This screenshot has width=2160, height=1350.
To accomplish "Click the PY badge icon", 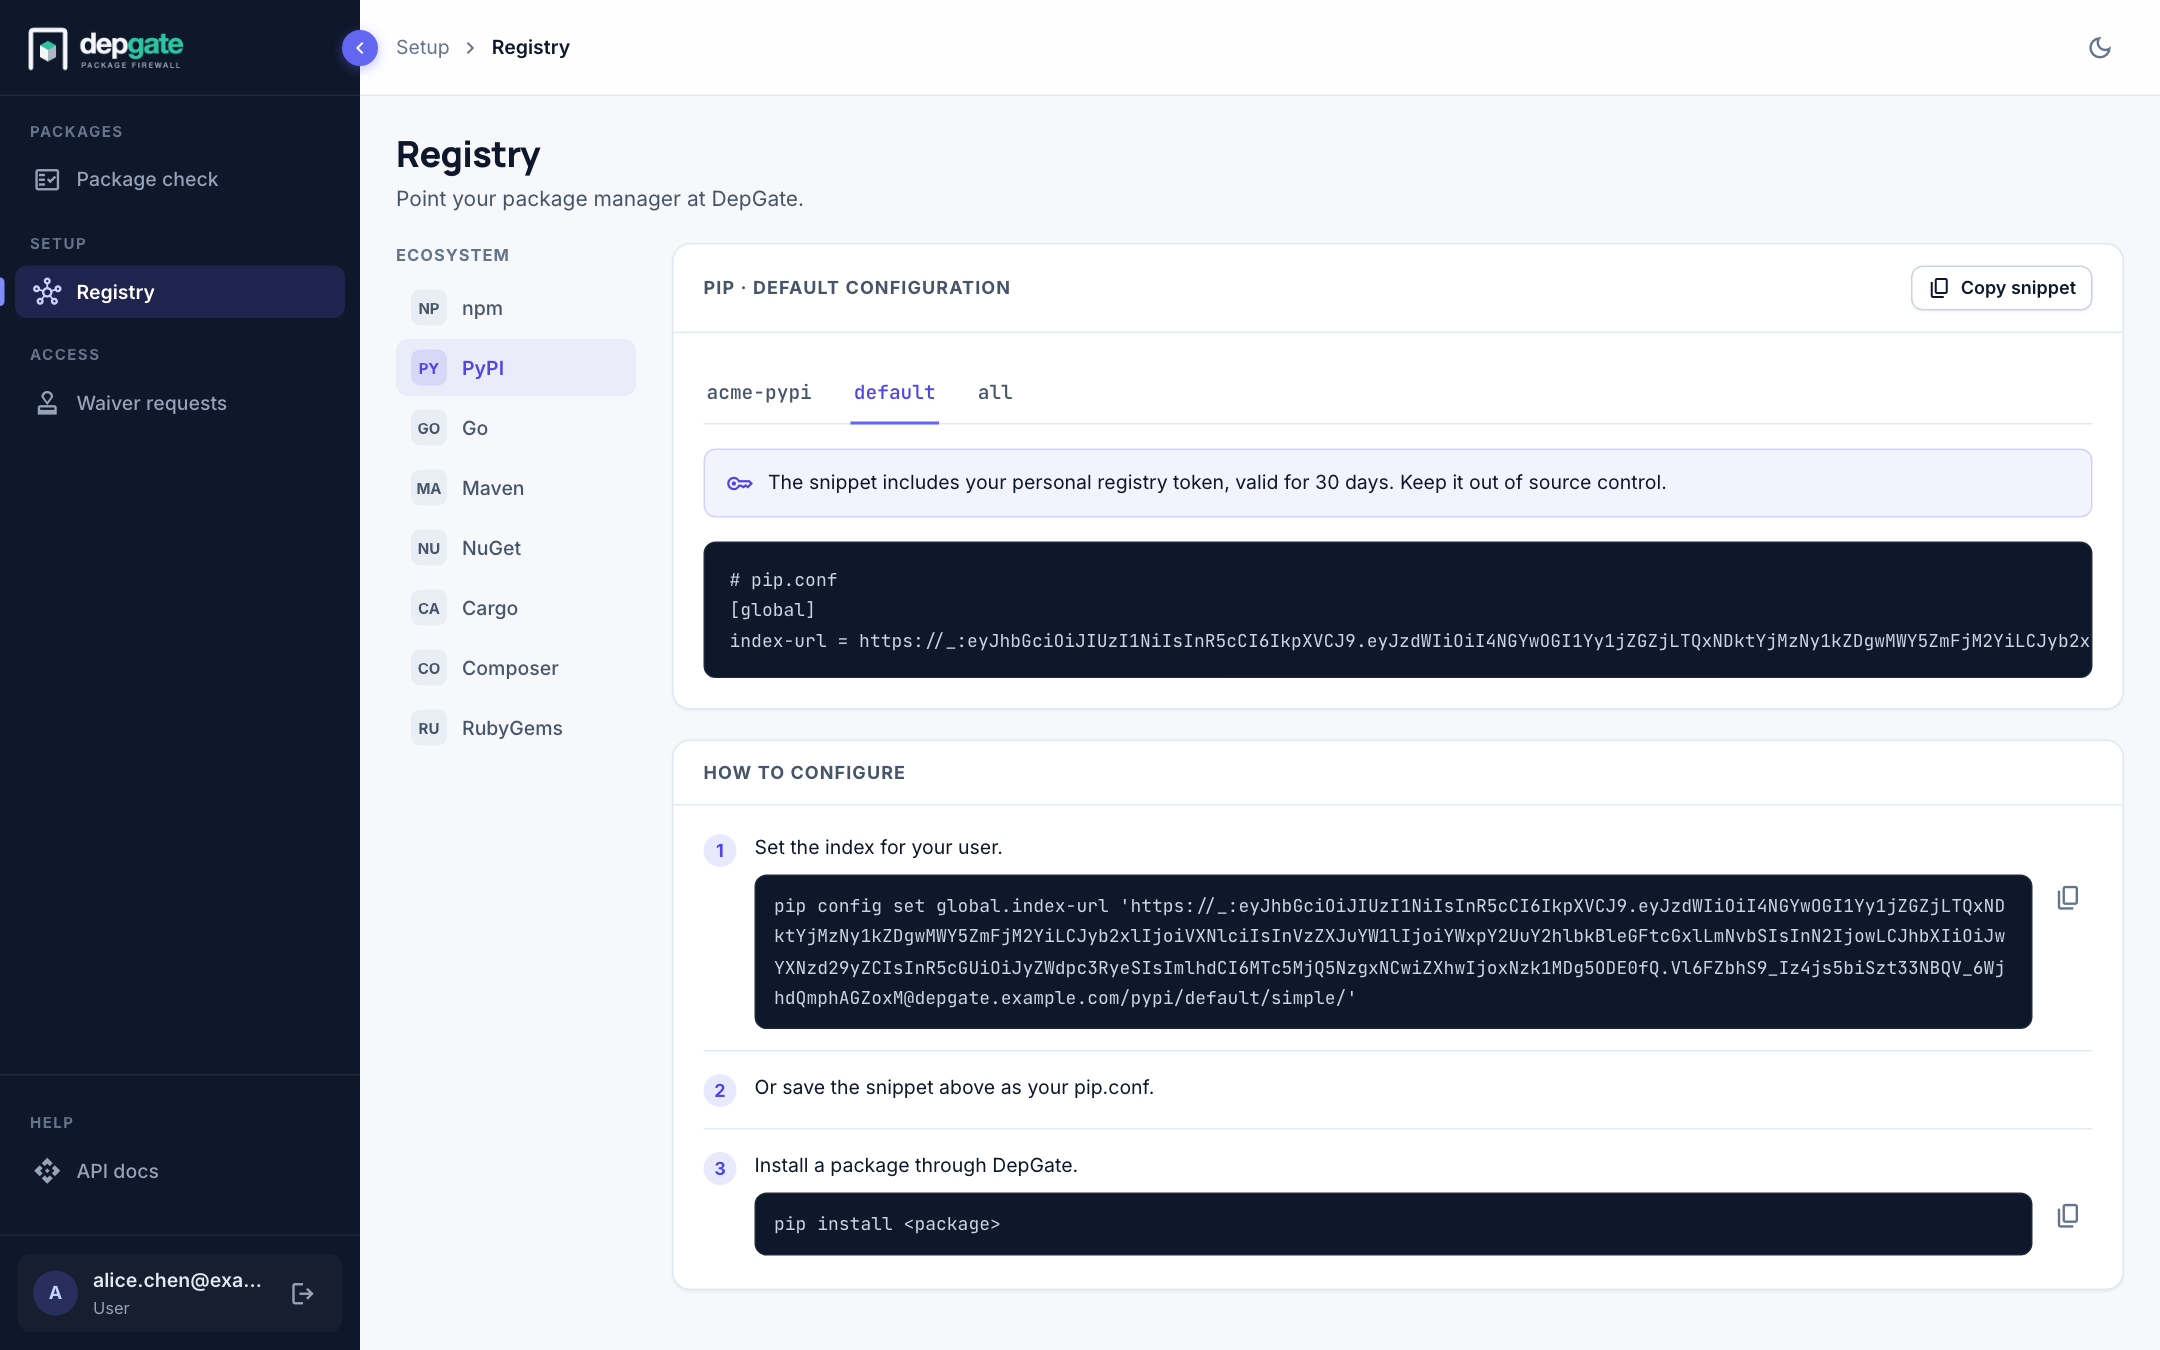I will tap(429, 368).
